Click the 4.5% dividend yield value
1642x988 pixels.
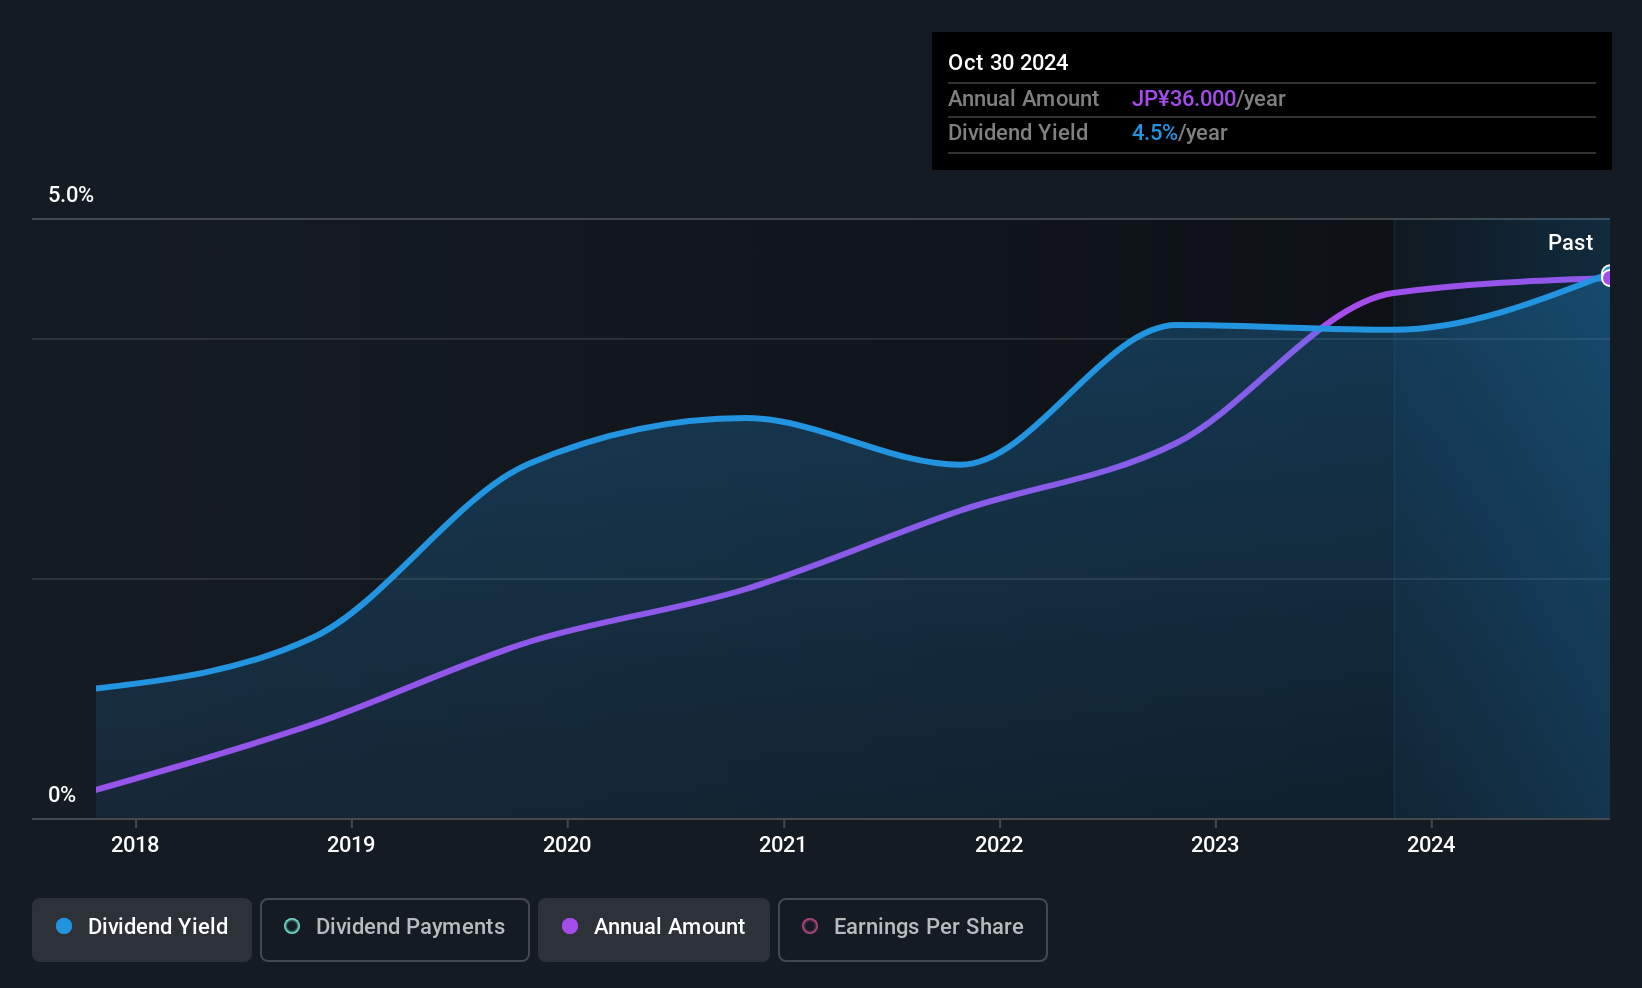tap(1155, 133)
